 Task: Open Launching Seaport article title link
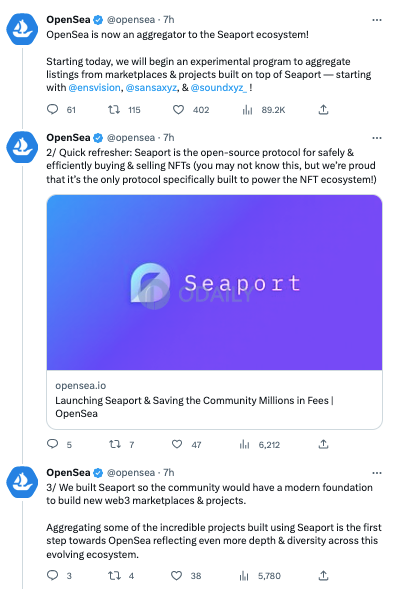pyautogui.click(x=194, y=407)
